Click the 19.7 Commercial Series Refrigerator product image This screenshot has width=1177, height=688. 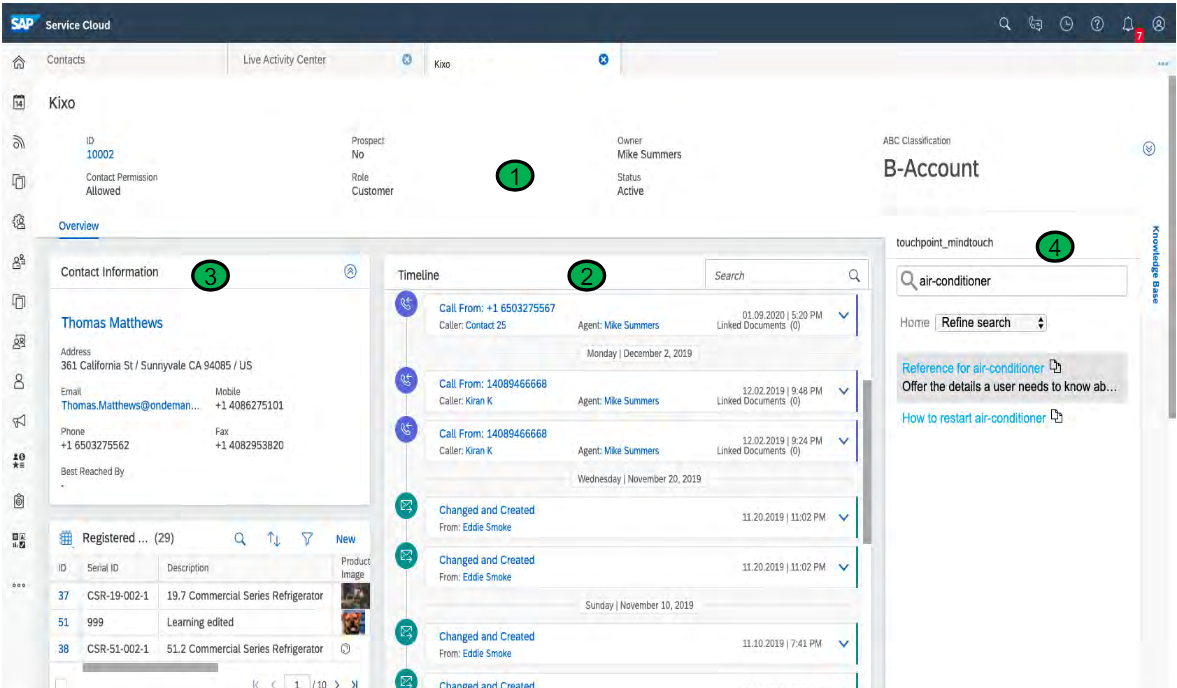pyautogui.click(x=355, y=596)
